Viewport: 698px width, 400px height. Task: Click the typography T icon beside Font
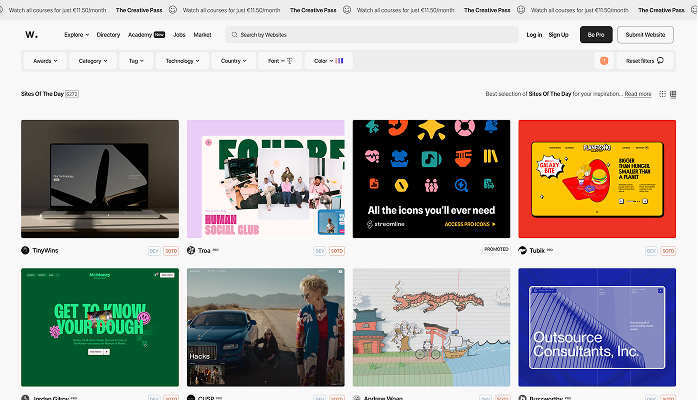click(289, 61)
